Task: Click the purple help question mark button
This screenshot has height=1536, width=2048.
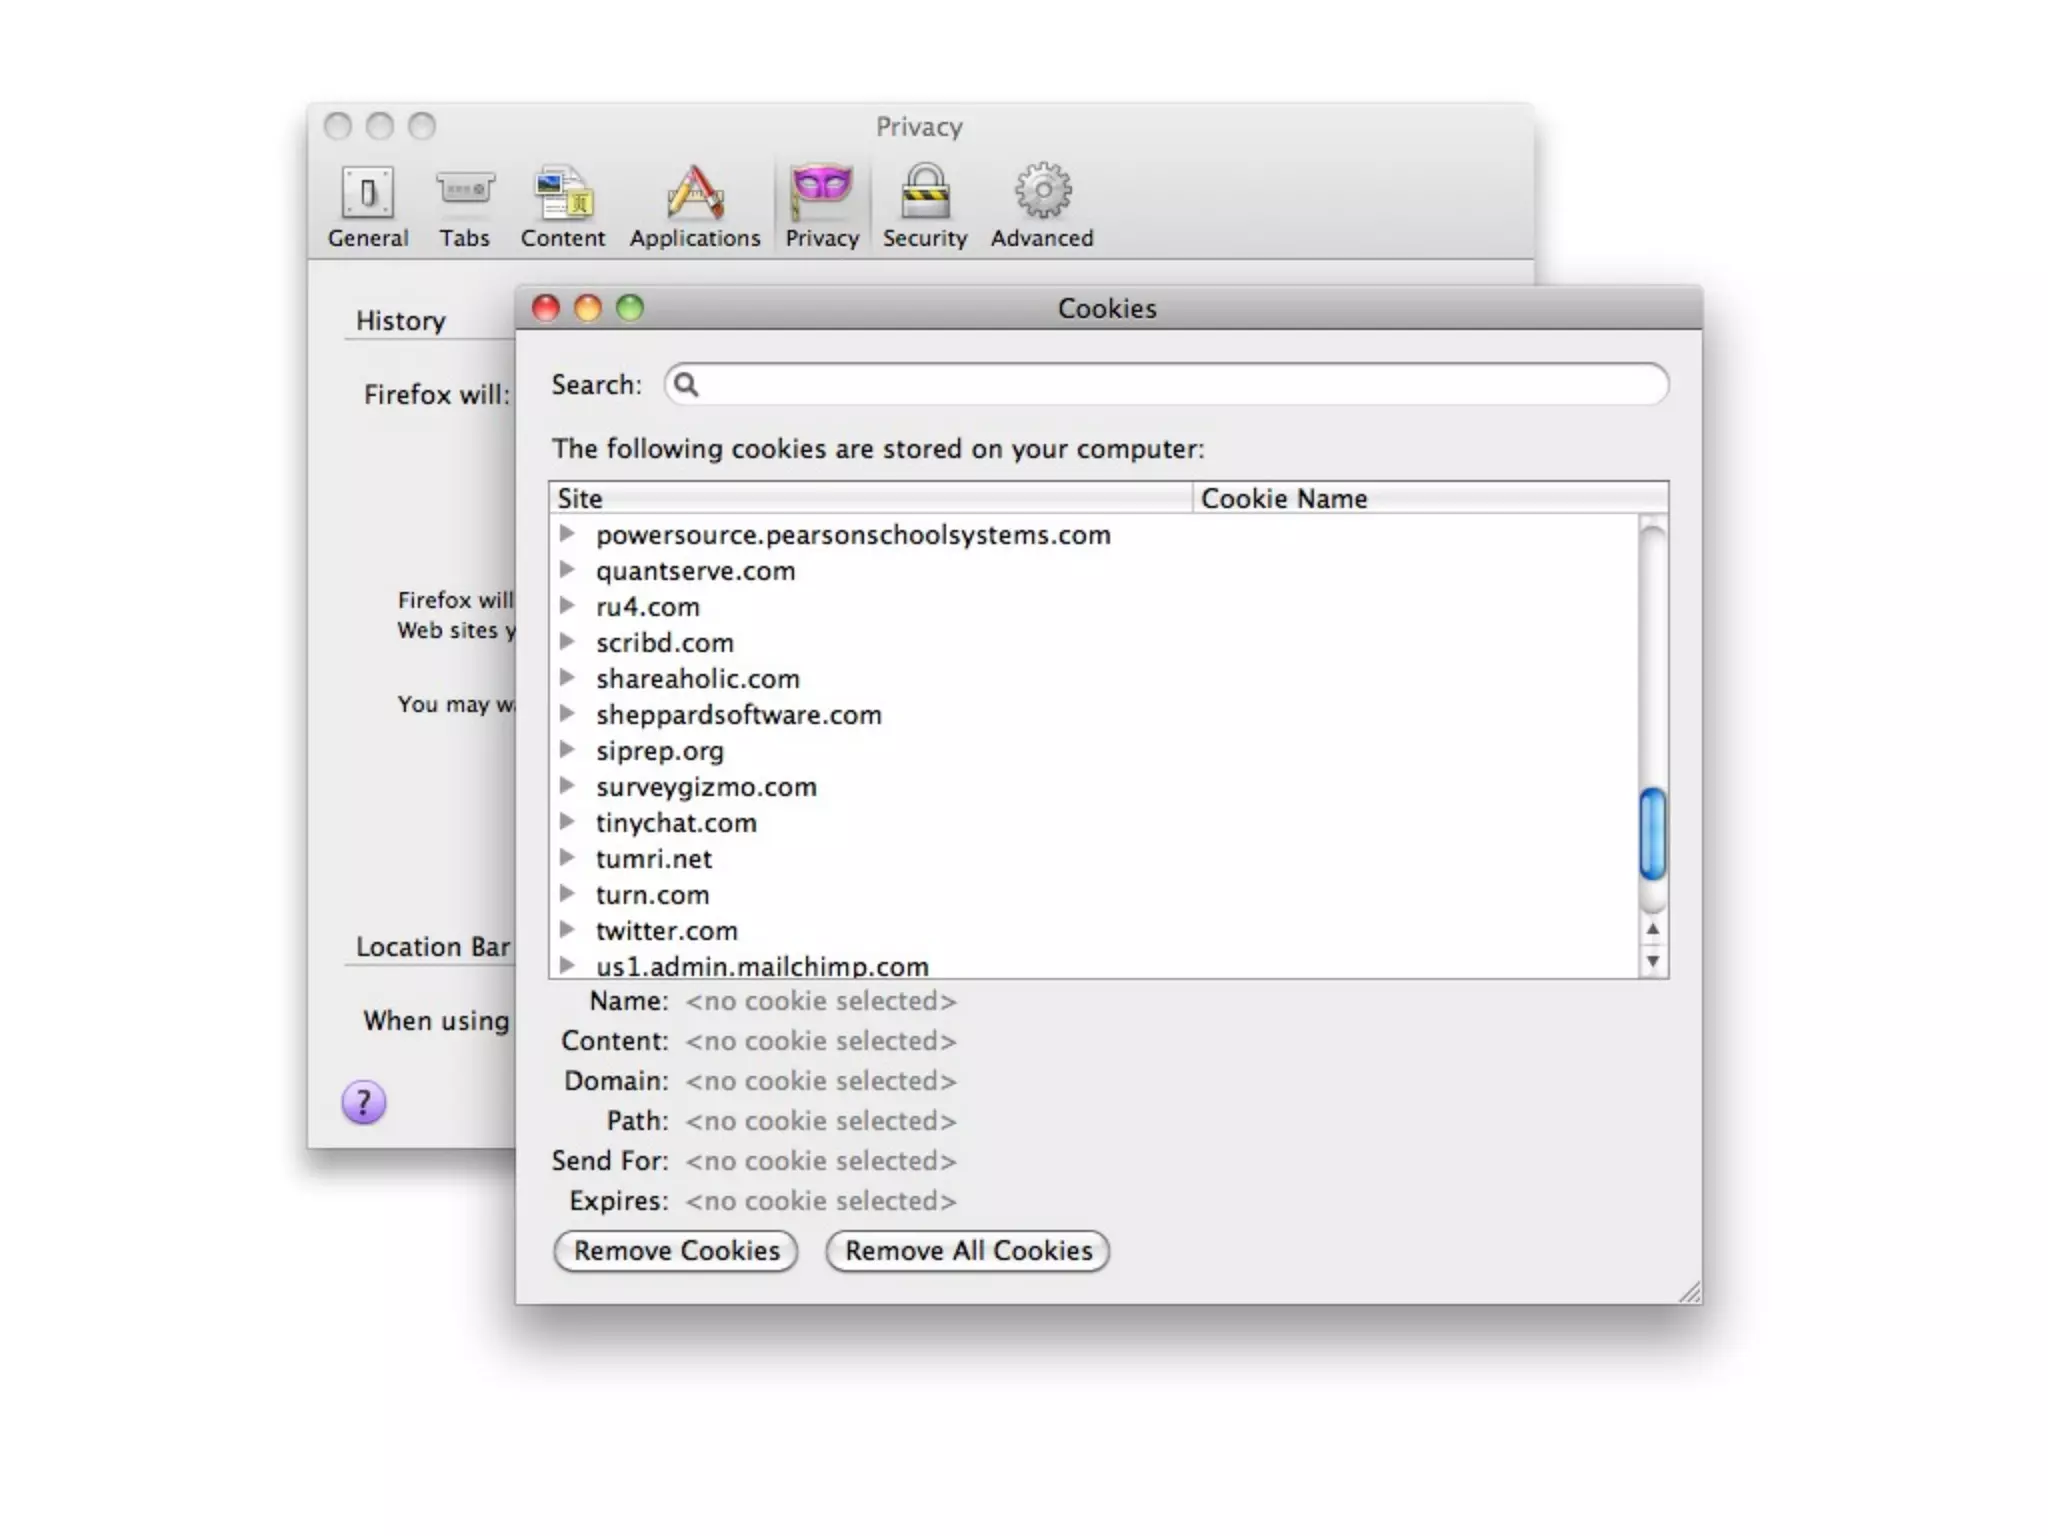Action: [x=364, y=1103]
